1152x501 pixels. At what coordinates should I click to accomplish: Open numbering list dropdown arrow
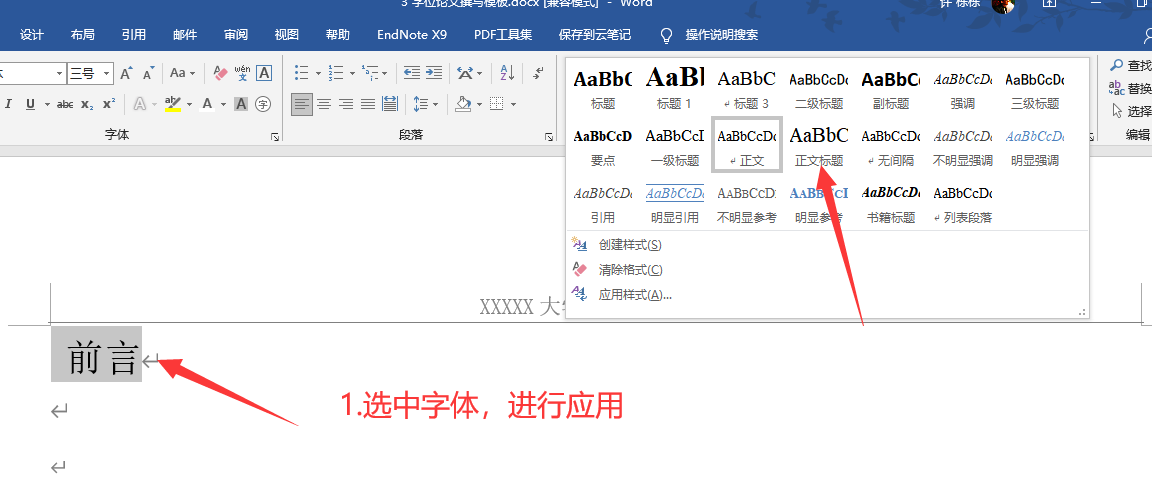pos(353,73)
